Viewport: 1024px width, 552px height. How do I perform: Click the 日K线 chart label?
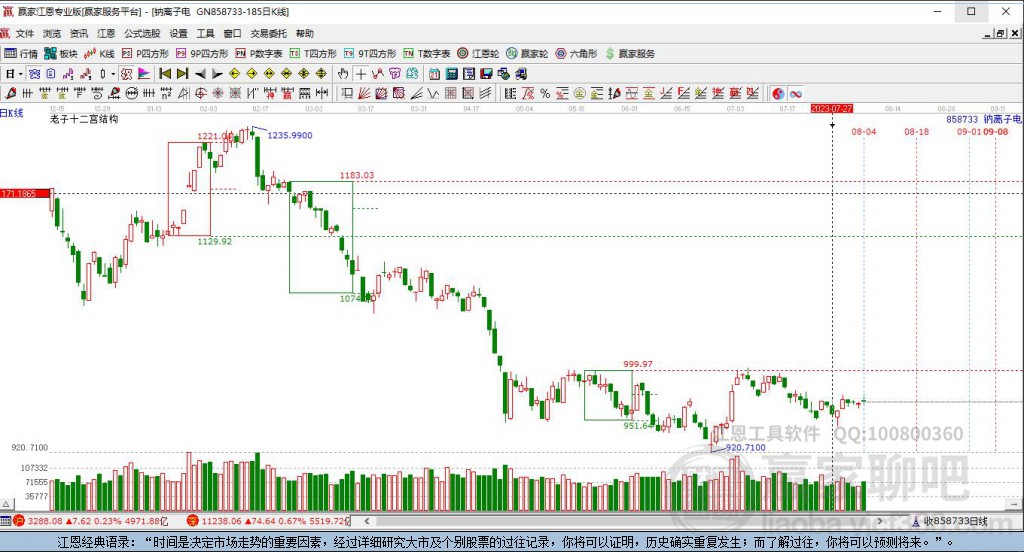[12, 113]
